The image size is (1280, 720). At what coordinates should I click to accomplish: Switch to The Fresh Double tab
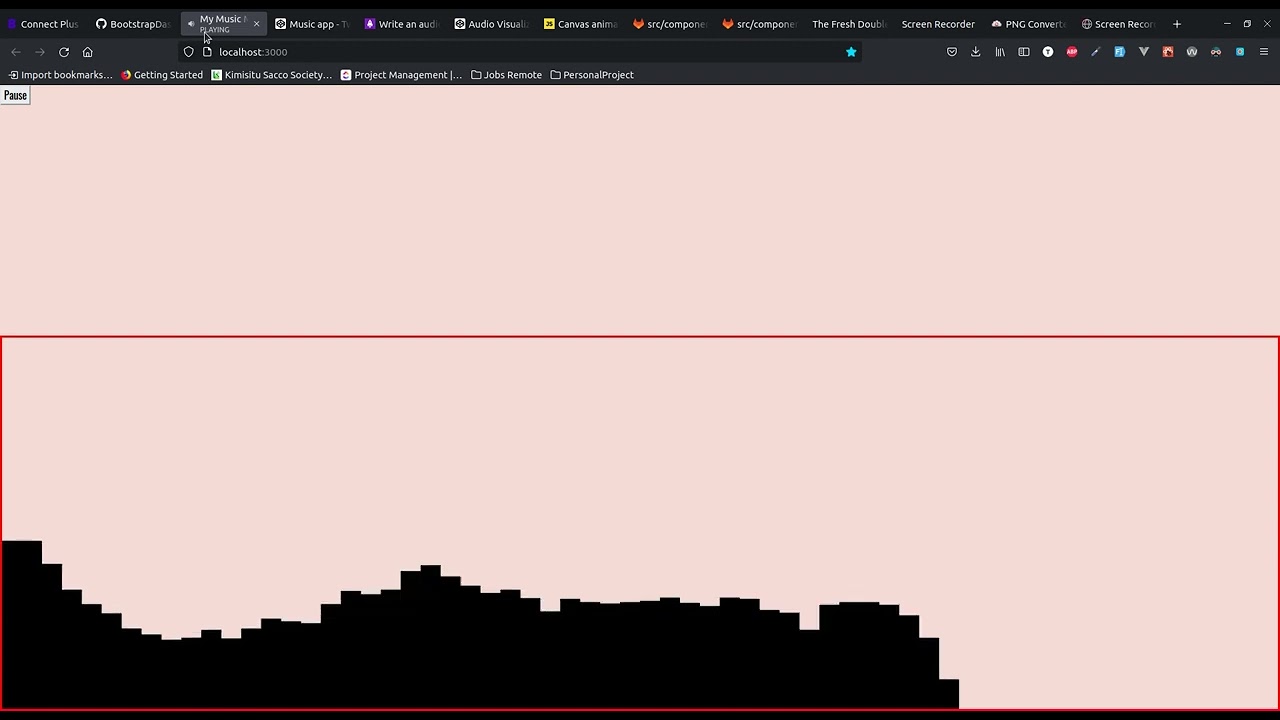848,24
